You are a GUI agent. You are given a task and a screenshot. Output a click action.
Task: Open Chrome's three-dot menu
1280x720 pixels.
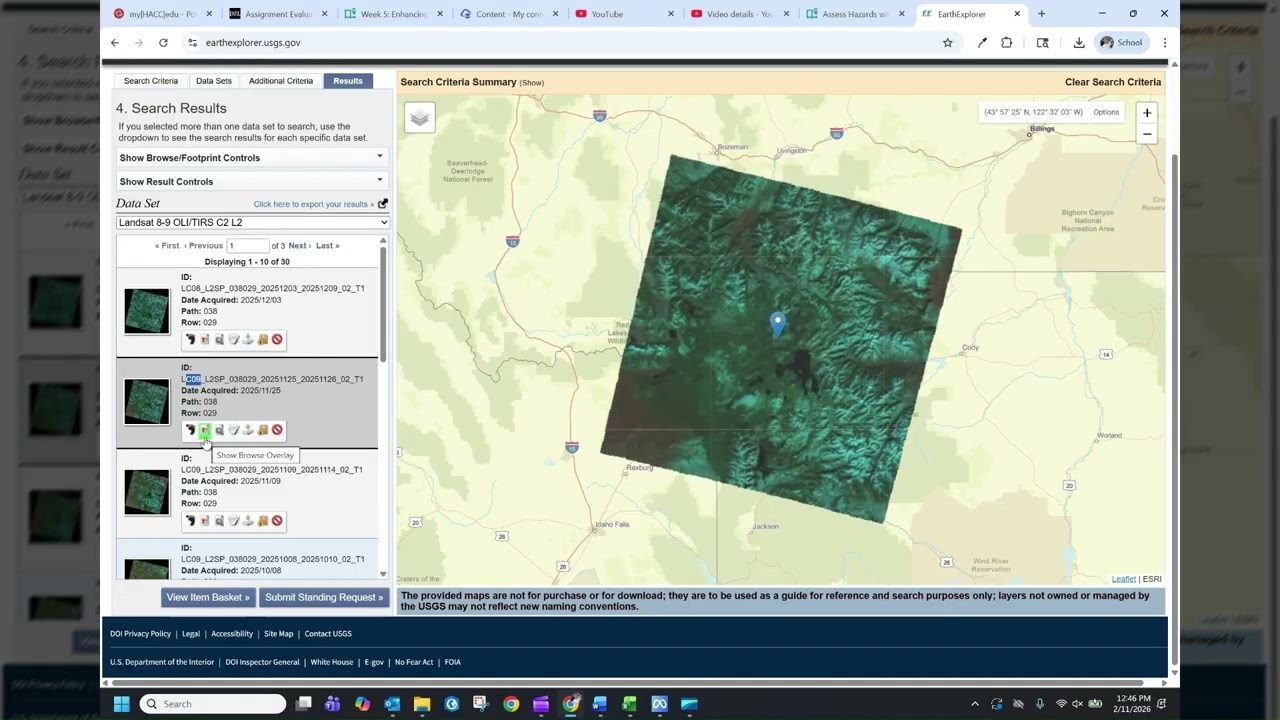[x=1164, y=42]
